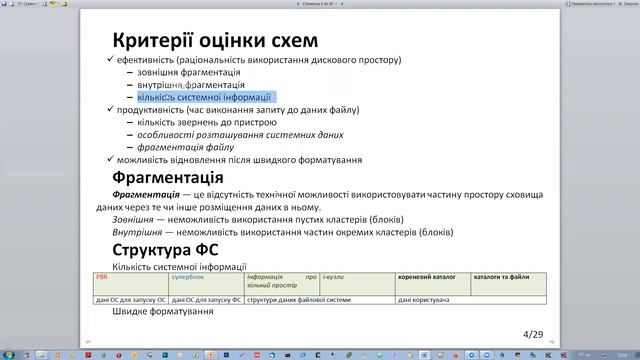Open the Страница 4 из 29 page dropdown

pos(320,4)
